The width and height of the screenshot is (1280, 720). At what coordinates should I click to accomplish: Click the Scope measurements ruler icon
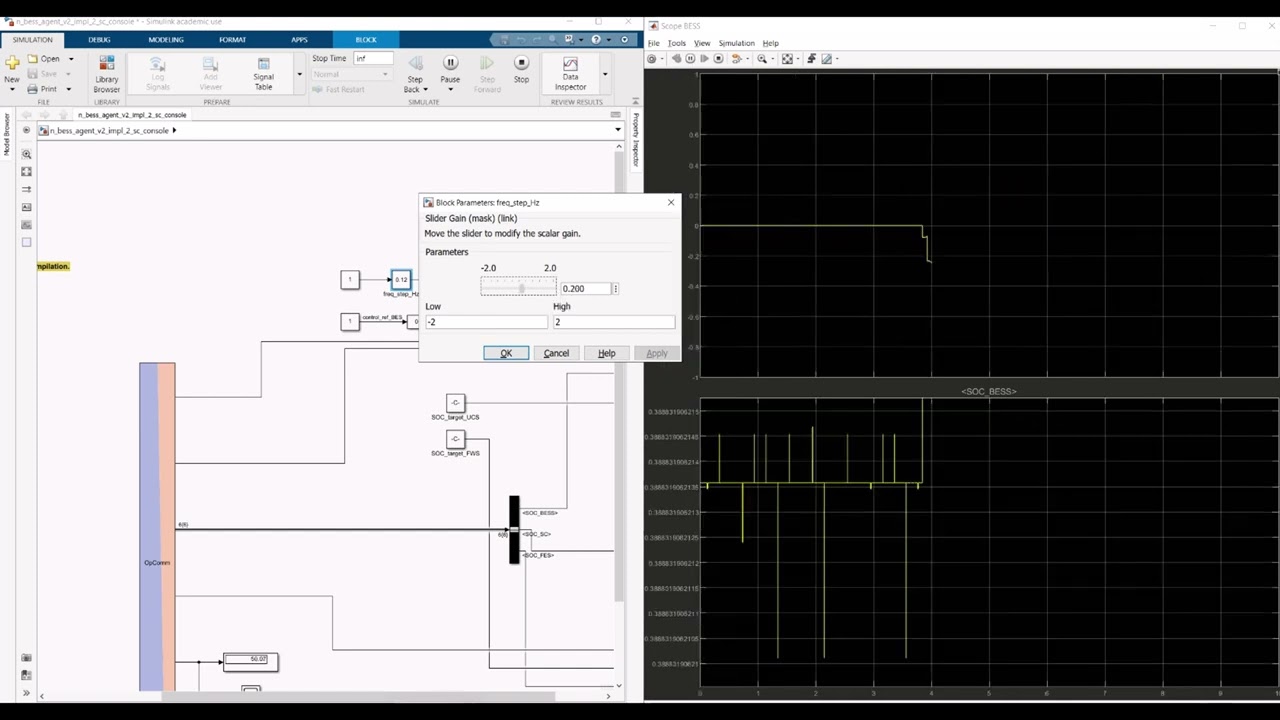(826, 59)
